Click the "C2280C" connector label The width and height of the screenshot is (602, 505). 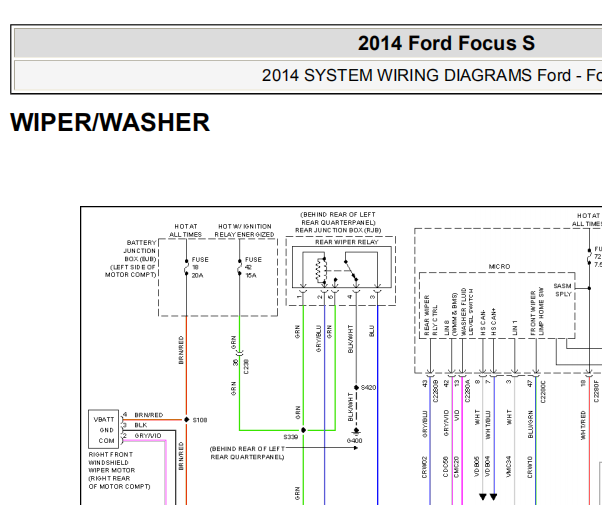coord(542,391)
